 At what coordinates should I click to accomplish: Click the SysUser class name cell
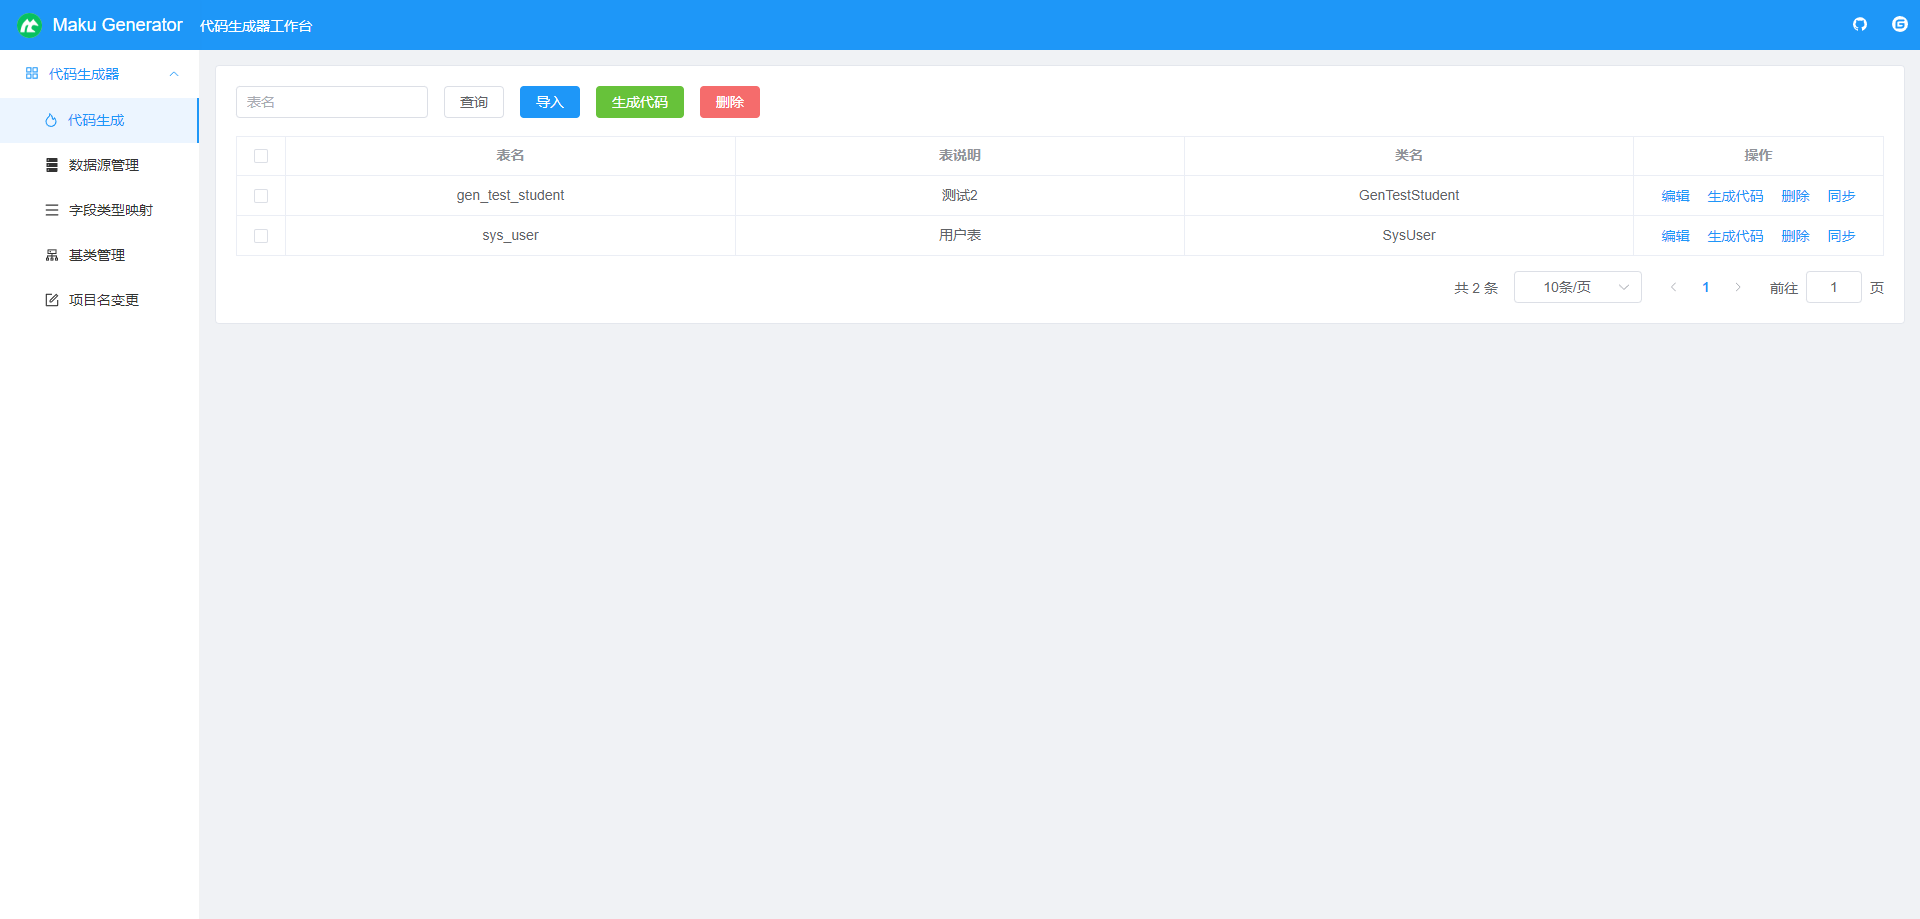[x=1409, y=235]
